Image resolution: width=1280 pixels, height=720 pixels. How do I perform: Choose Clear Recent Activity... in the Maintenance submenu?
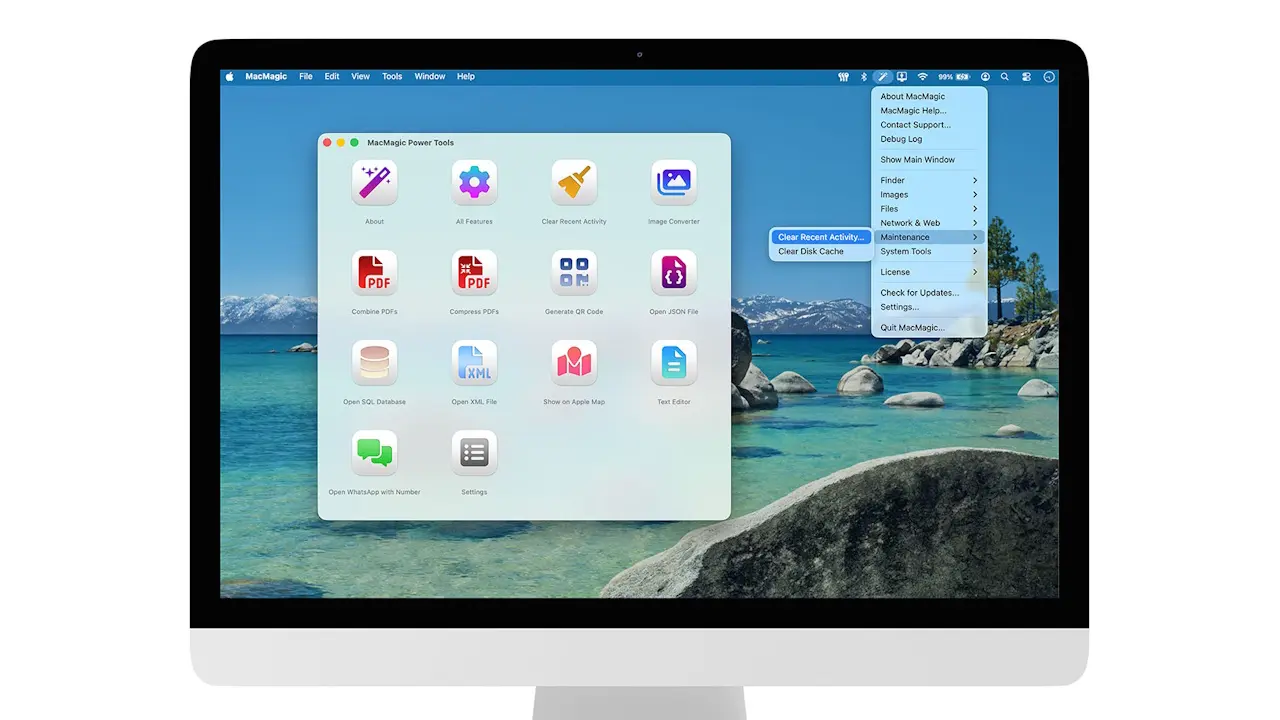coord(821,237)
